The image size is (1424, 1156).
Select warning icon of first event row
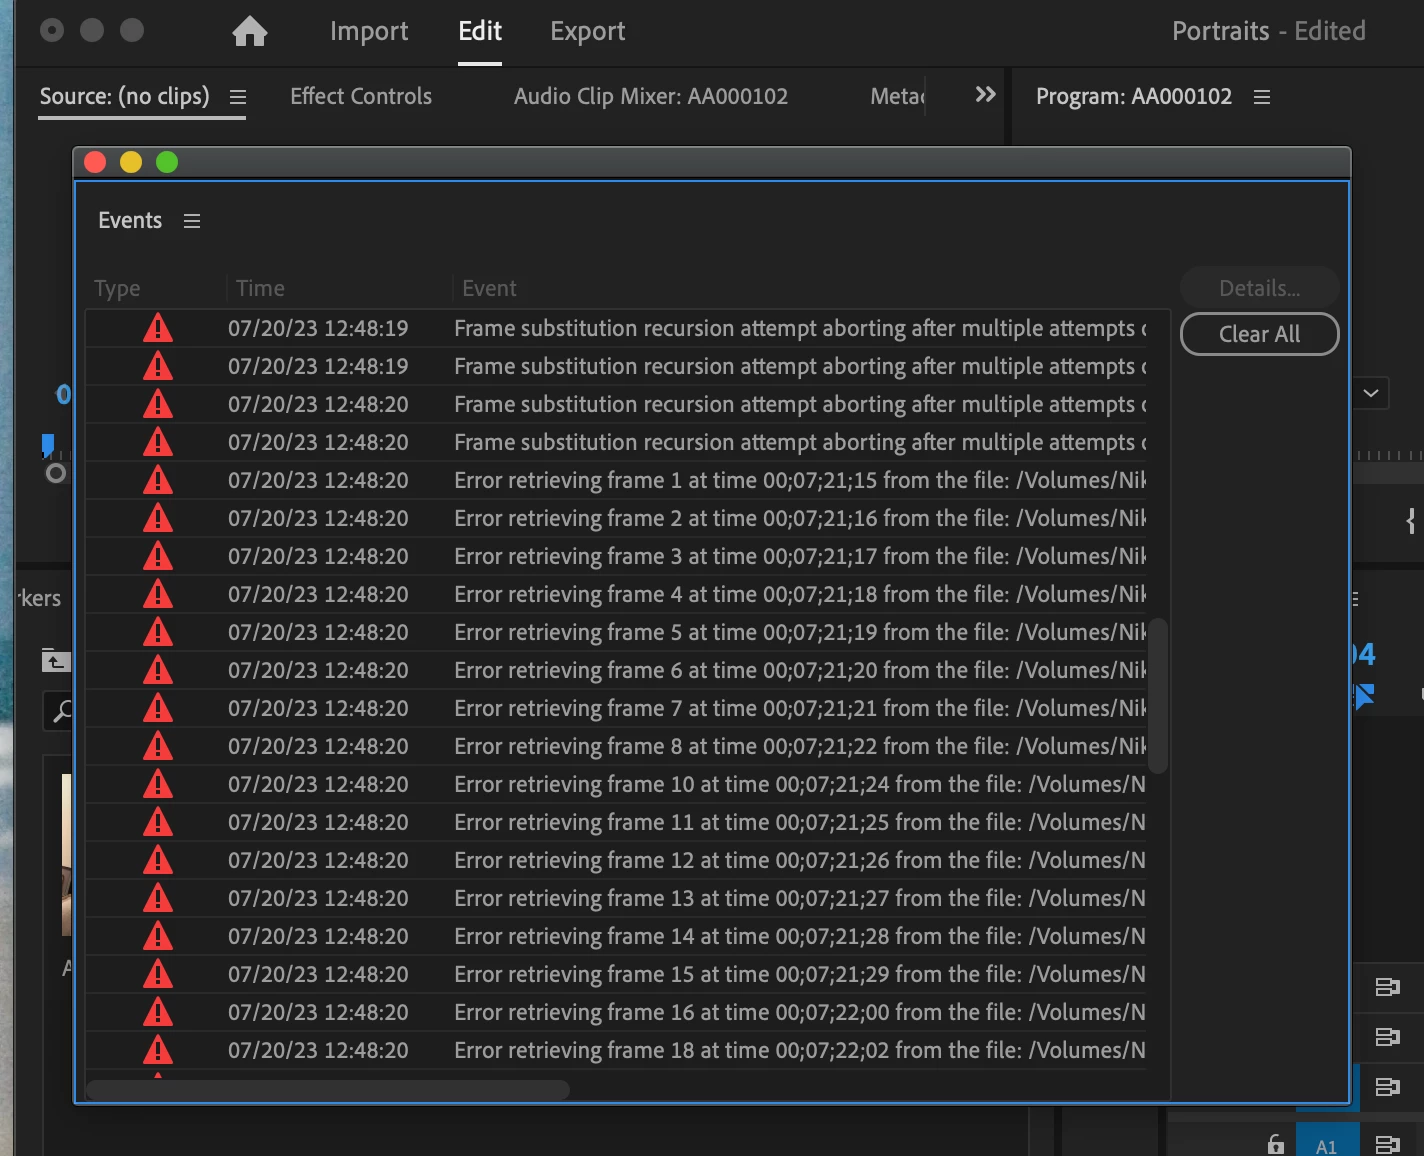(x=158, y=328)
